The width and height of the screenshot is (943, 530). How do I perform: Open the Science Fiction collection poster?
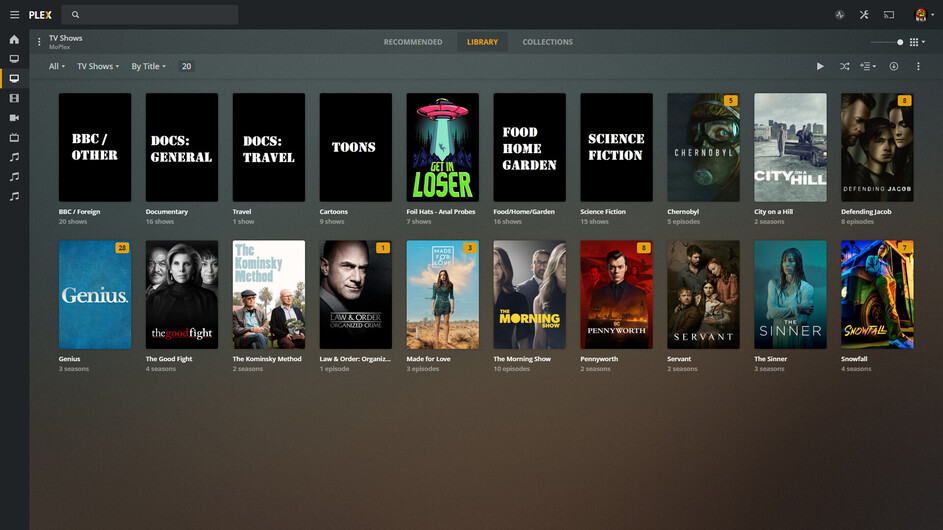point(616,147)
